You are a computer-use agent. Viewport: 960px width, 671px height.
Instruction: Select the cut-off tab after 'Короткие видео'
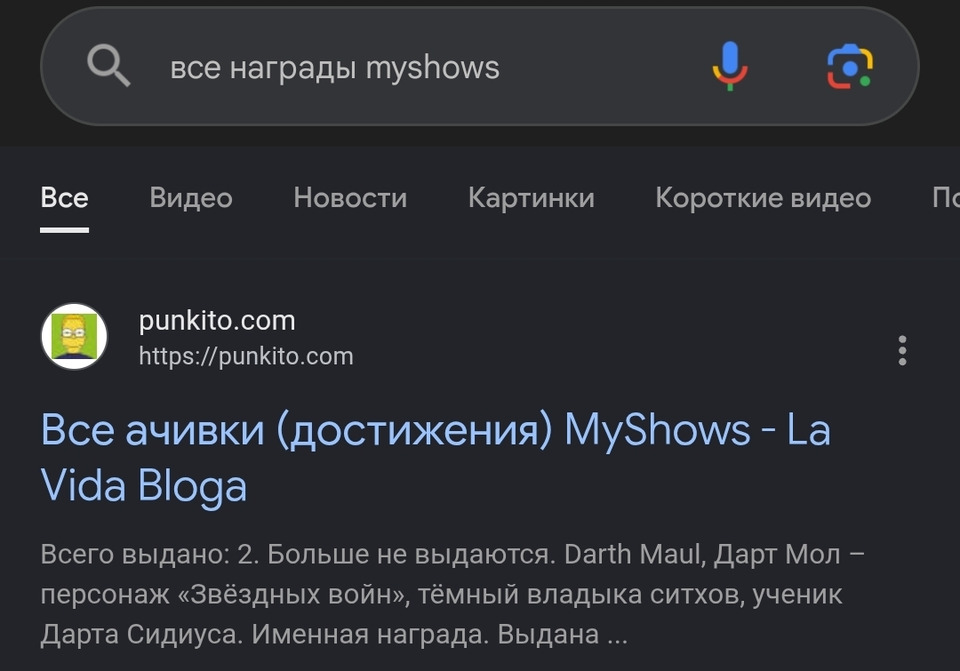tap(945, 198)
